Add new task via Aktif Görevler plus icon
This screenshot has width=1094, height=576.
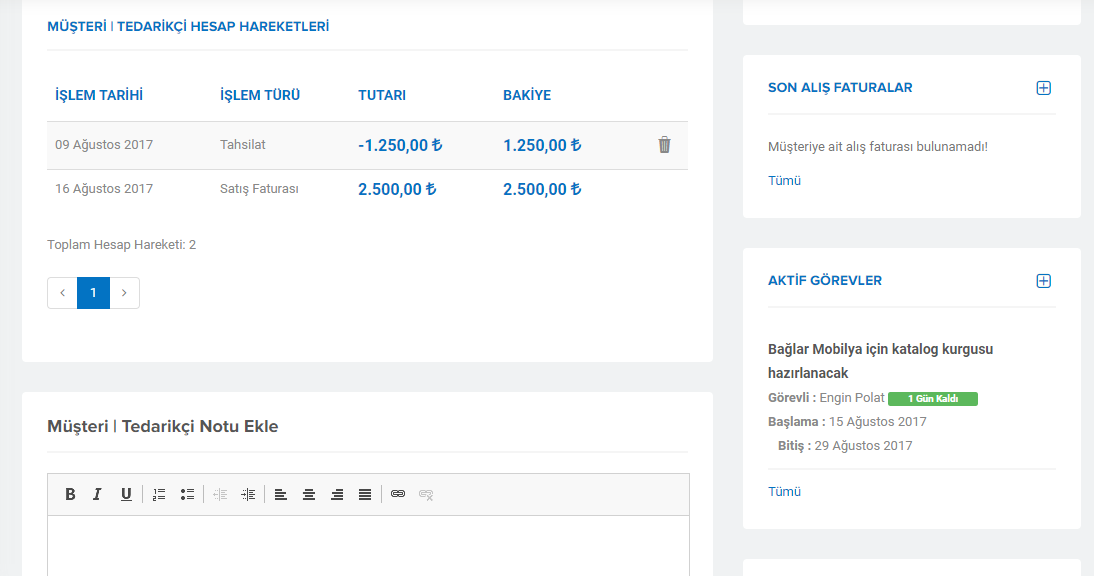click(x=1043, y=281)
